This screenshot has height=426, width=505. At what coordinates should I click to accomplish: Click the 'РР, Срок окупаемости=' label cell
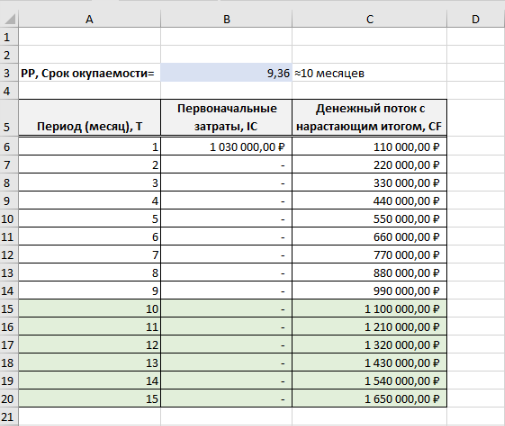coord(89,73)
